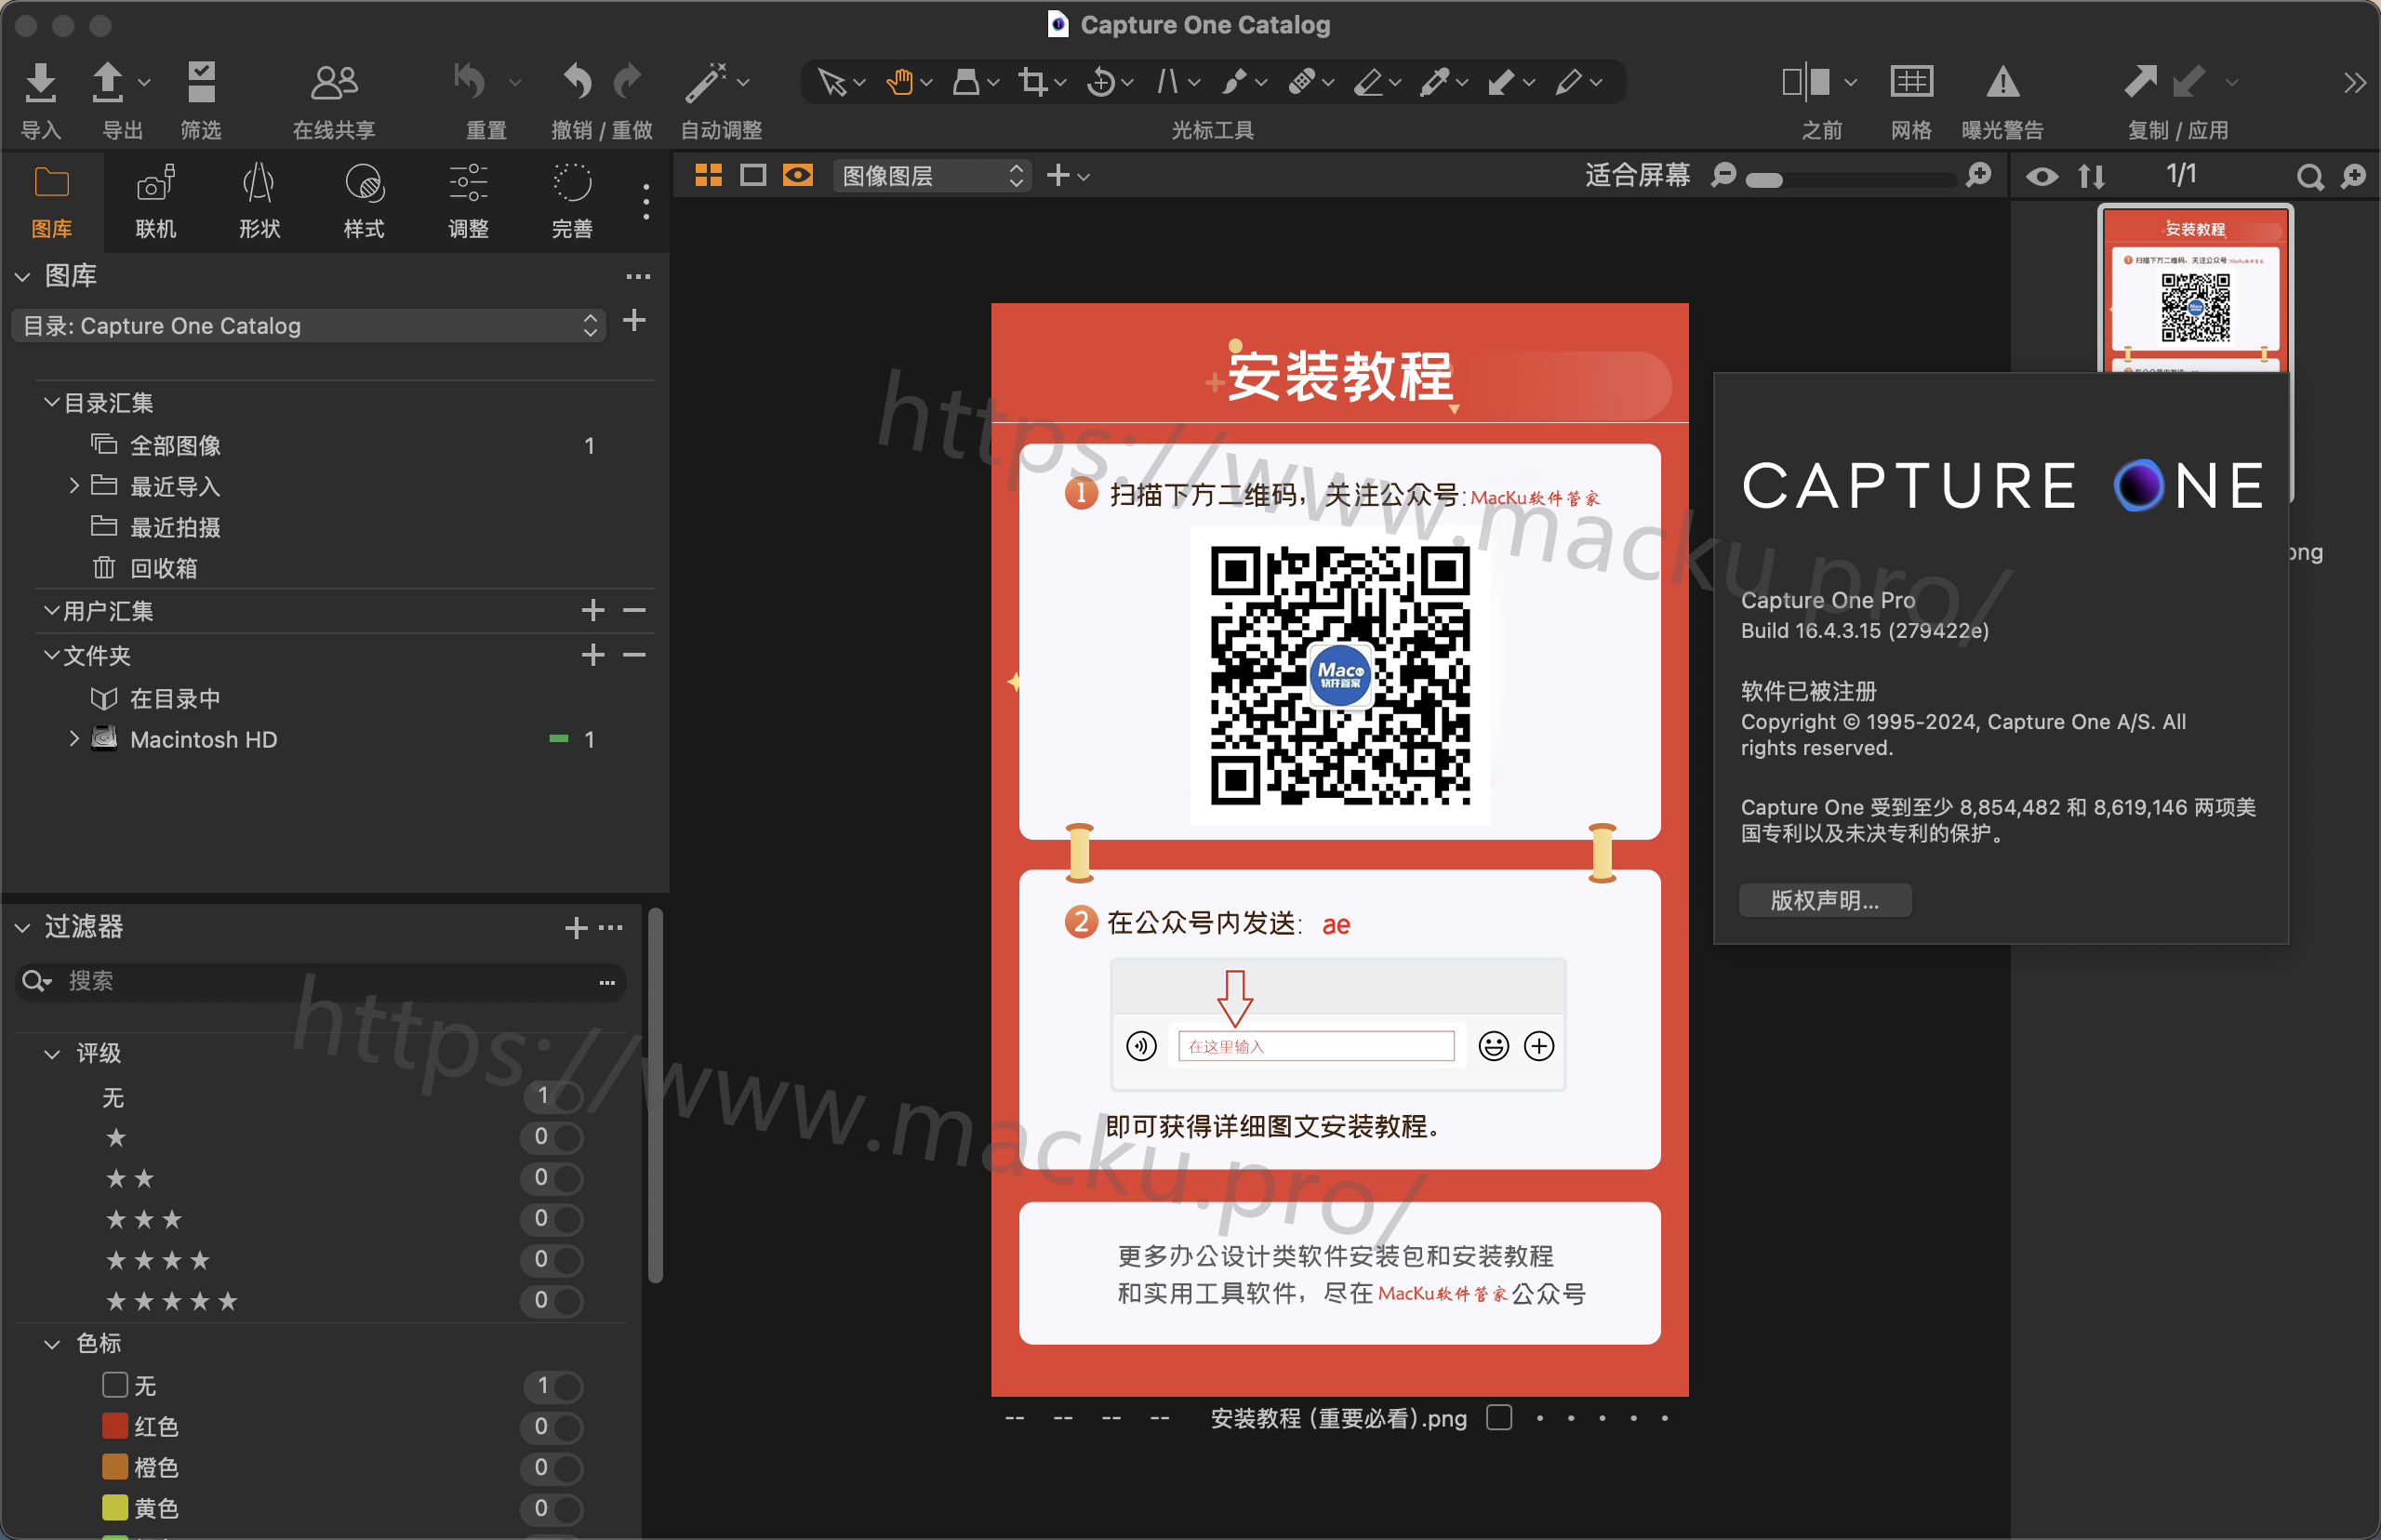Open tool tab options three dots
The width and height of the screenshot is (2381, 1540).
[x=646, y=201]
